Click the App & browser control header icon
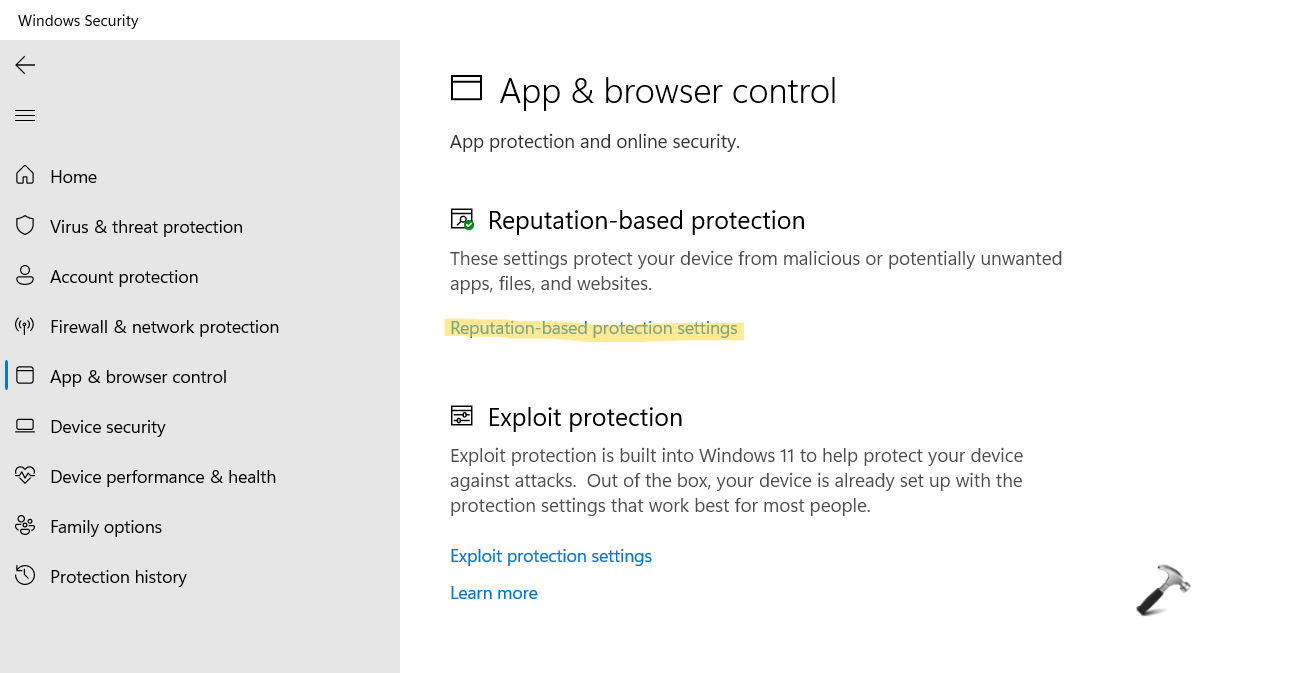 point(466,89)
